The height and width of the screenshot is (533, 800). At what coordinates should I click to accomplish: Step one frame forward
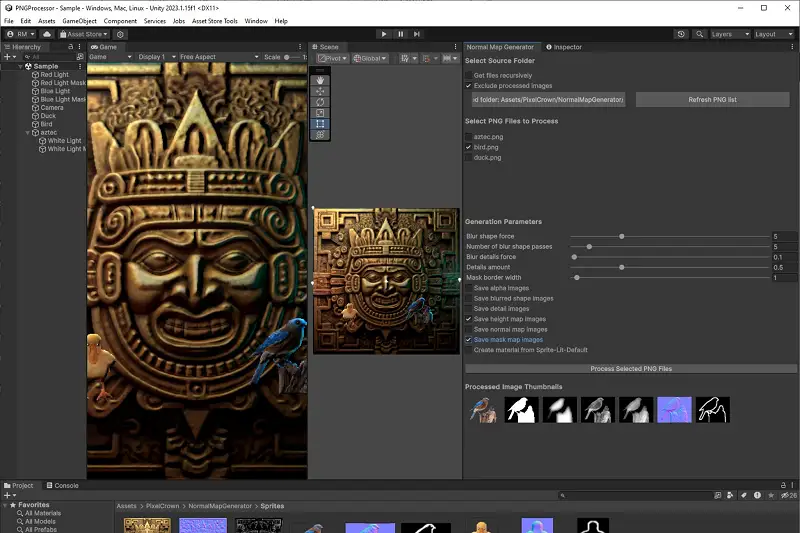tap(417, 34)
